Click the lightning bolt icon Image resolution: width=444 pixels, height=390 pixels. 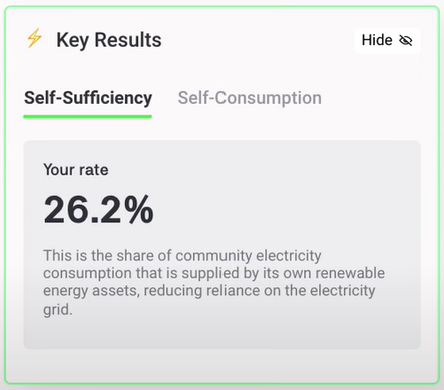click(34, 38)
